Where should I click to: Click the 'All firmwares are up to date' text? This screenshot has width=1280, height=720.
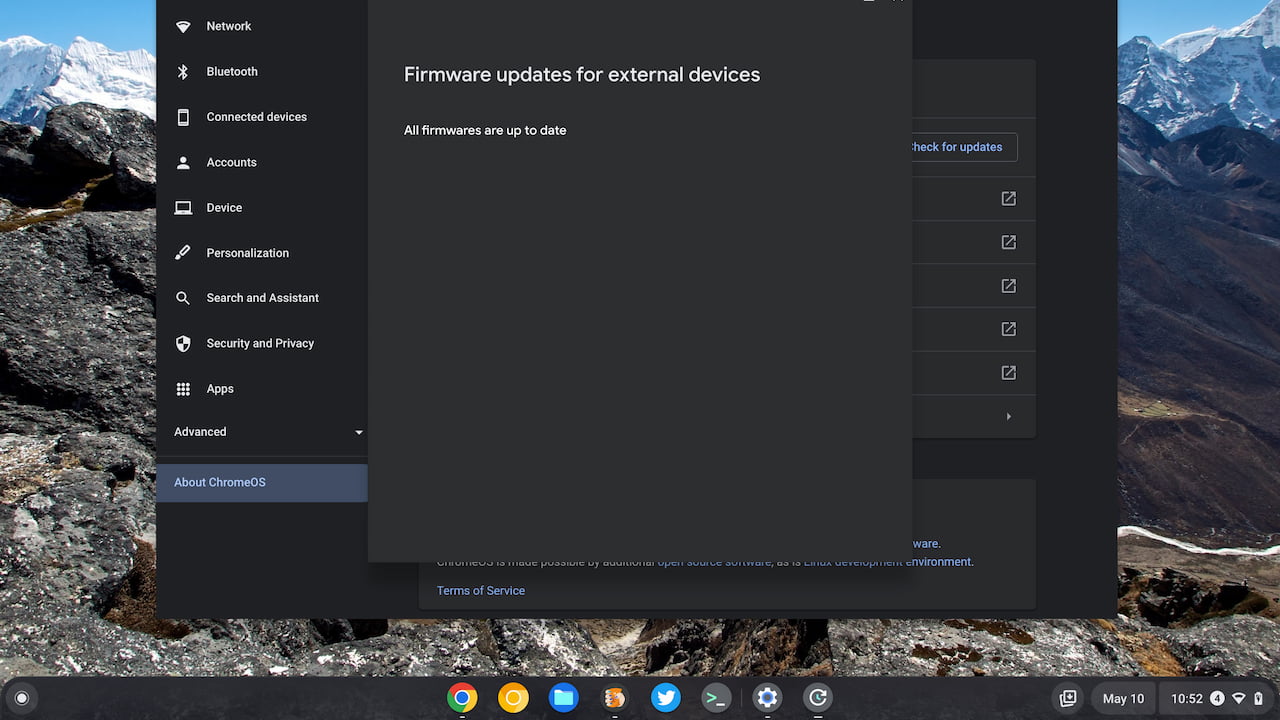[x=485, y=130]
